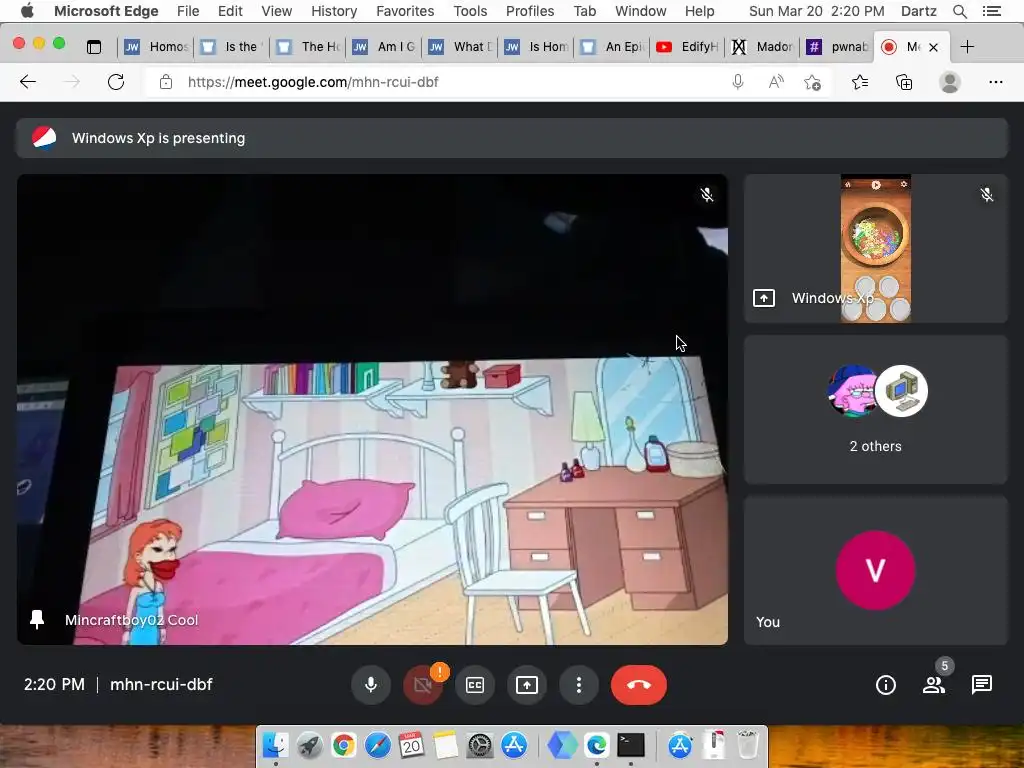The image size is (1024, 768).
Task: Show participants people icon with badge 5
Action: tap(934, 684)
